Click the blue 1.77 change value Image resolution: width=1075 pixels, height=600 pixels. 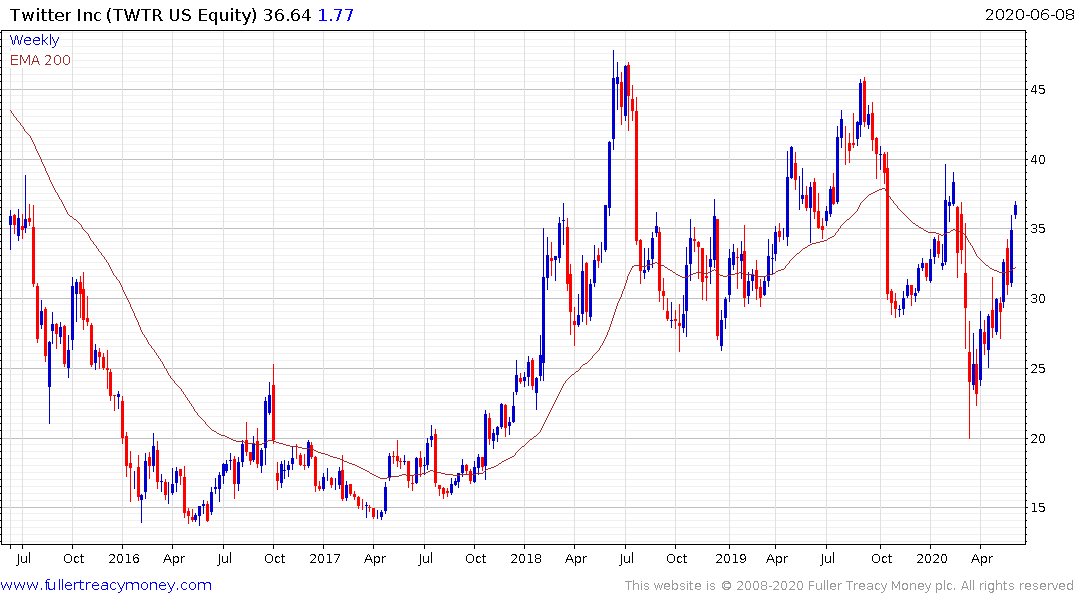[x=336, y=15]
